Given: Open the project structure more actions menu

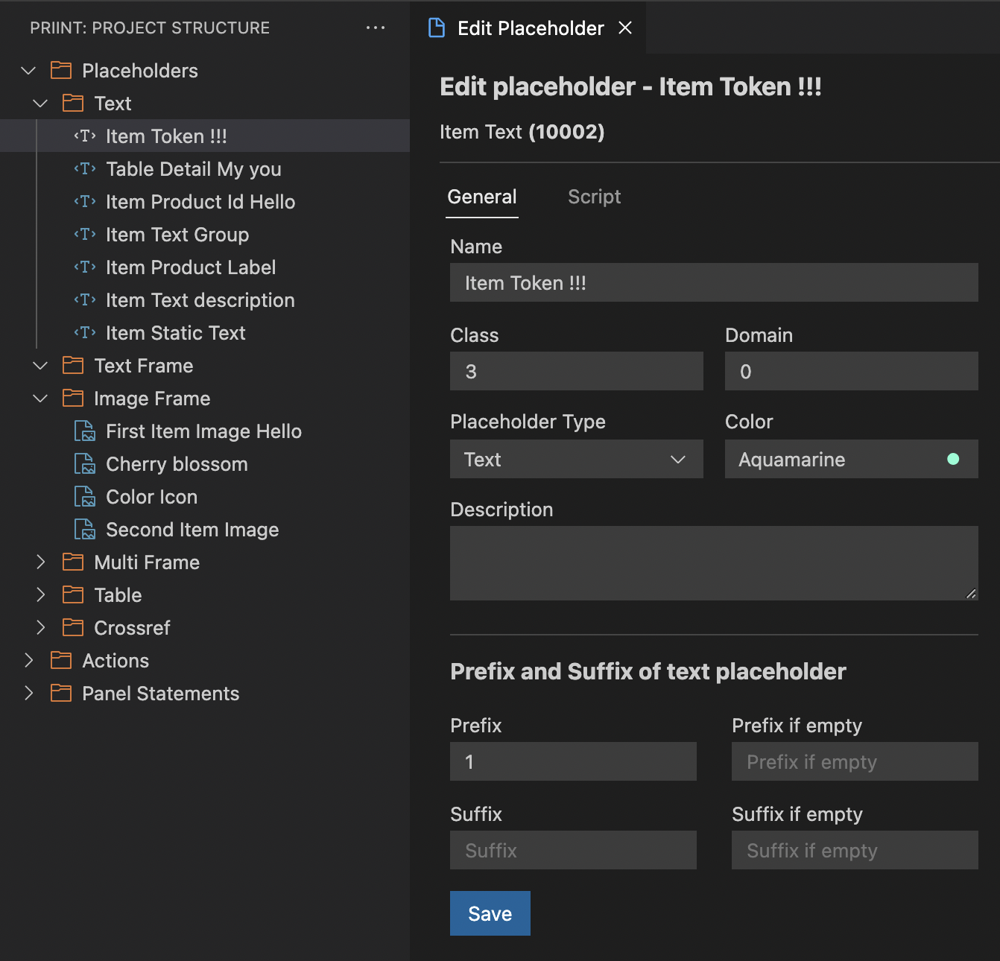Looking at the screenshot, I should pyautogui.click(x=375, y=27).
